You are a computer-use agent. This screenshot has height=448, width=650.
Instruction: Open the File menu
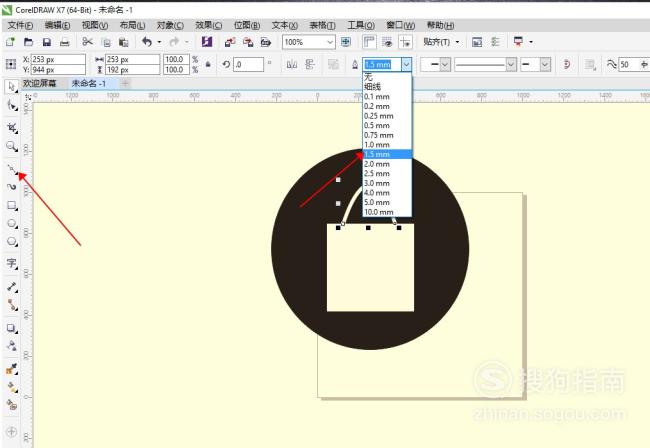pos(20,25)
